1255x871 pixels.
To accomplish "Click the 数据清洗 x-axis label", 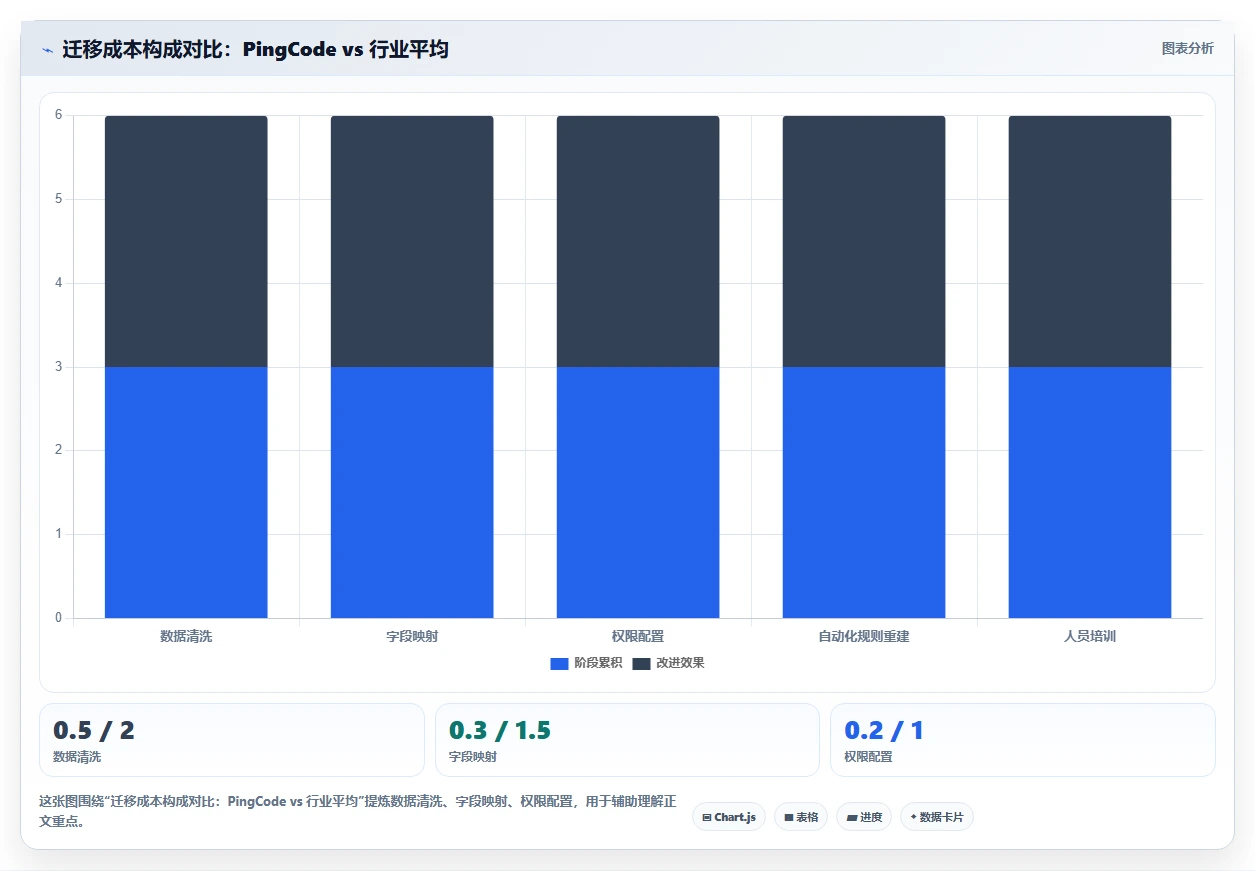I will [186, 636].
